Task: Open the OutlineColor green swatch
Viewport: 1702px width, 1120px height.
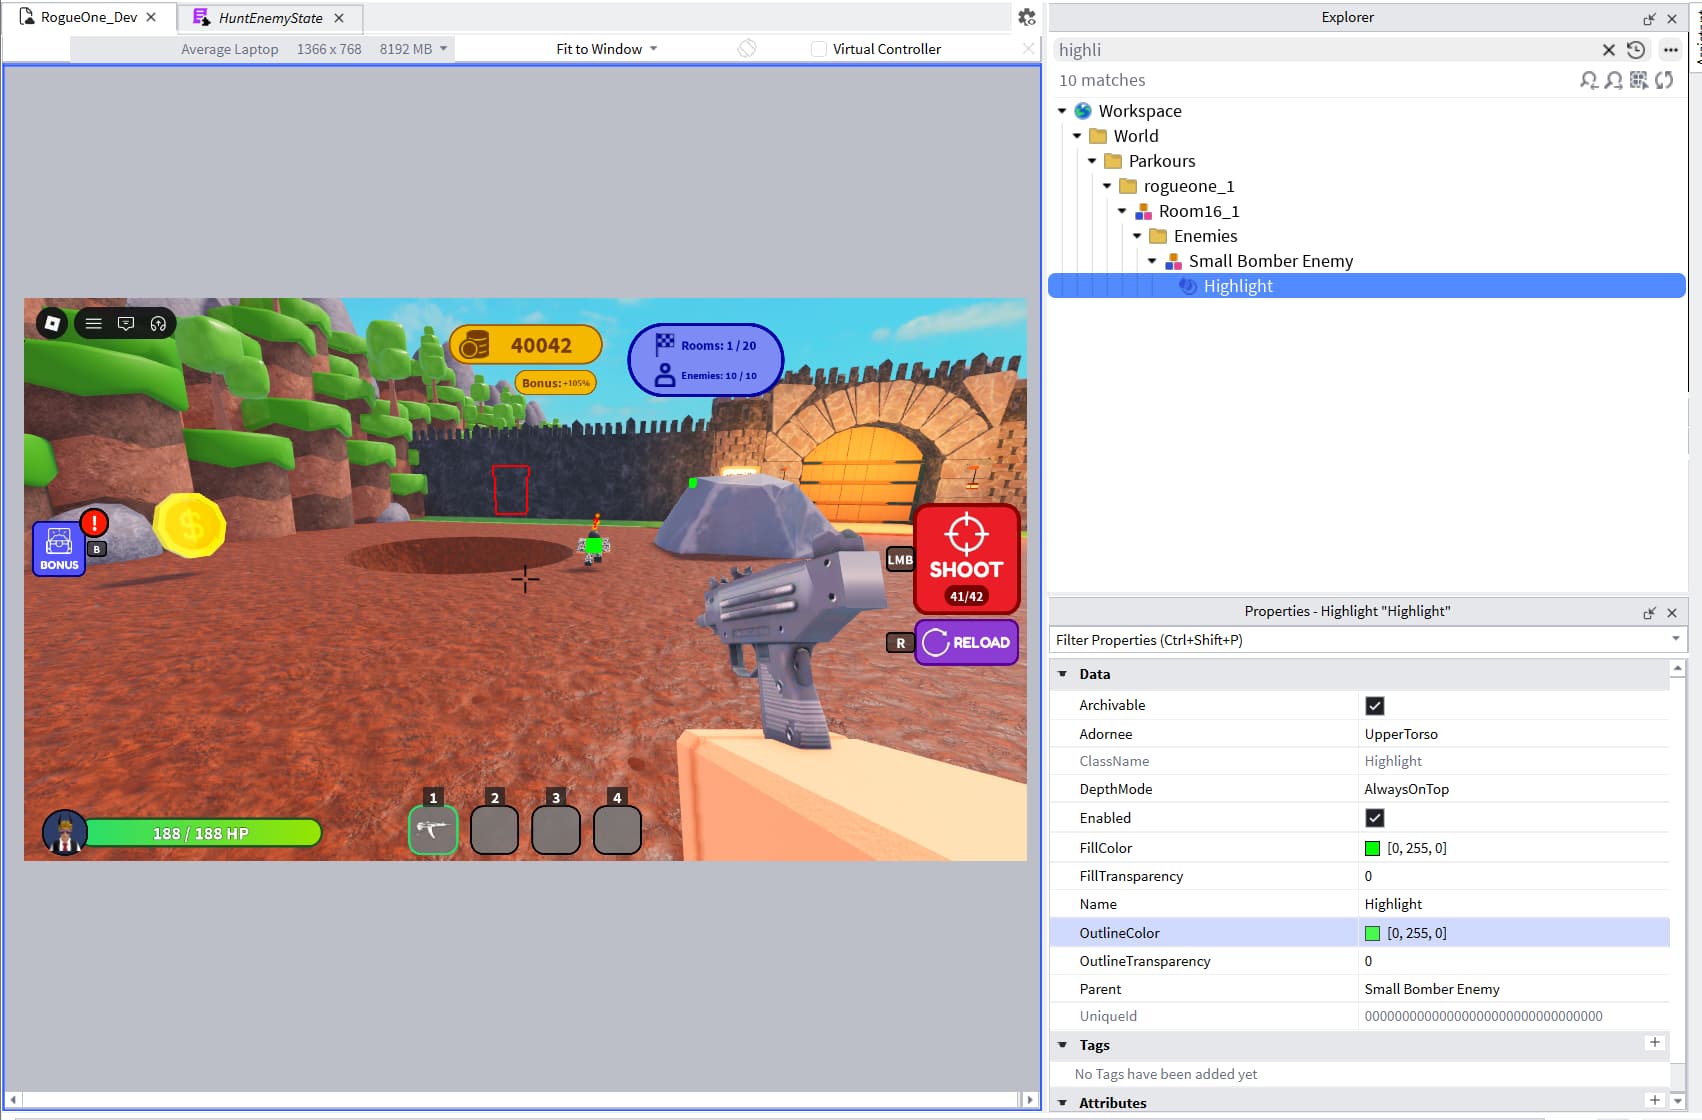Action: click(1372, 933)
